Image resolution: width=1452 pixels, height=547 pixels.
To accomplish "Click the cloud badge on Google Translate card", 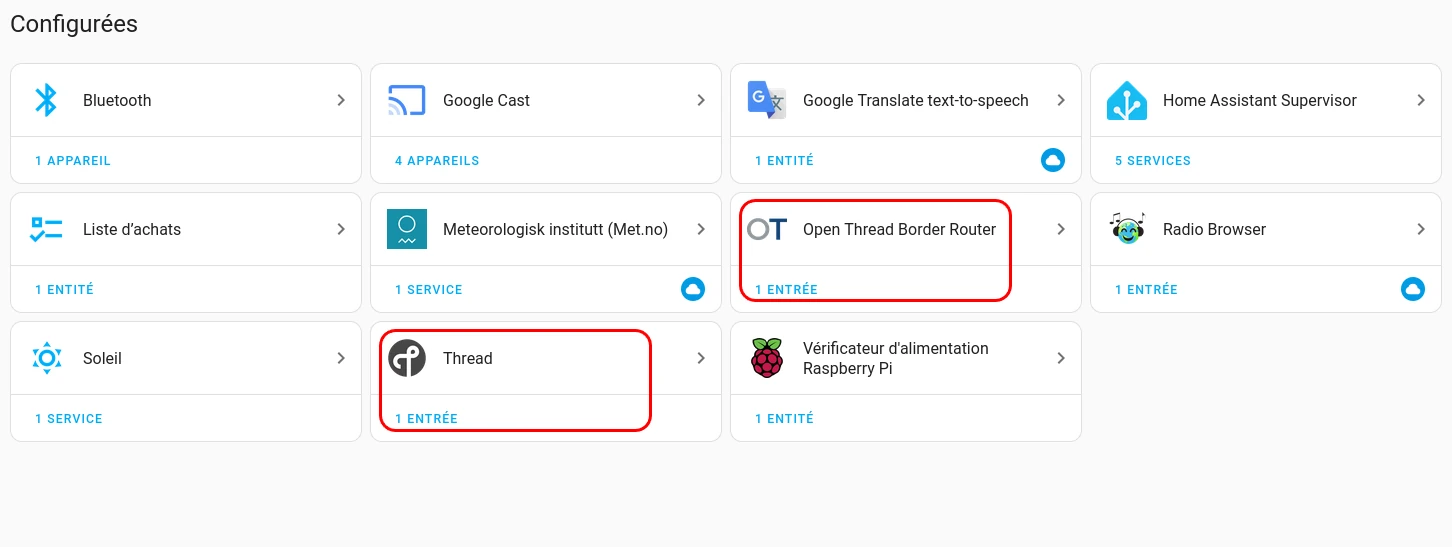I will [x=1053, y=160].
